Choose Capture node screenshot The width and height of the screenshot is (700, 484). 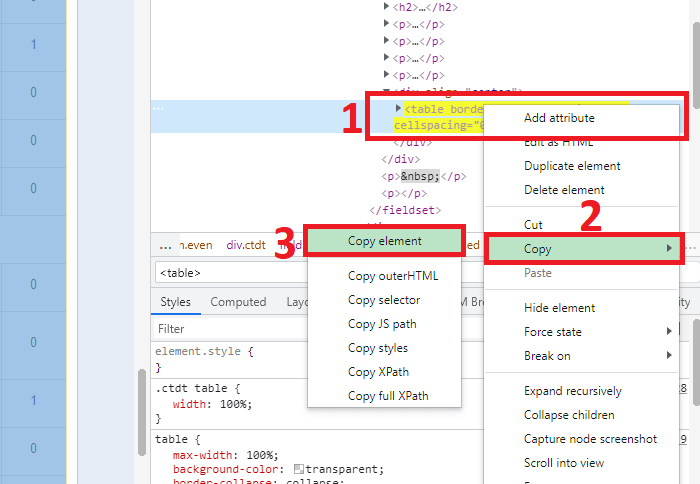coord(590,439)
